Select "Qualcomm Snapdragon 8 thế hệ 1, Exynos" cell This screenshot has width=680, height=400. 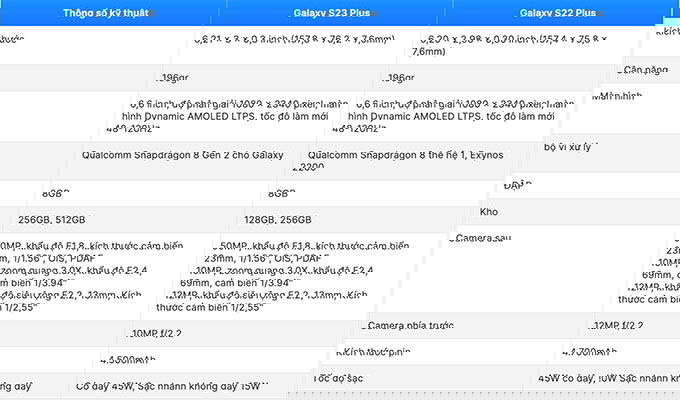point(405,155)
